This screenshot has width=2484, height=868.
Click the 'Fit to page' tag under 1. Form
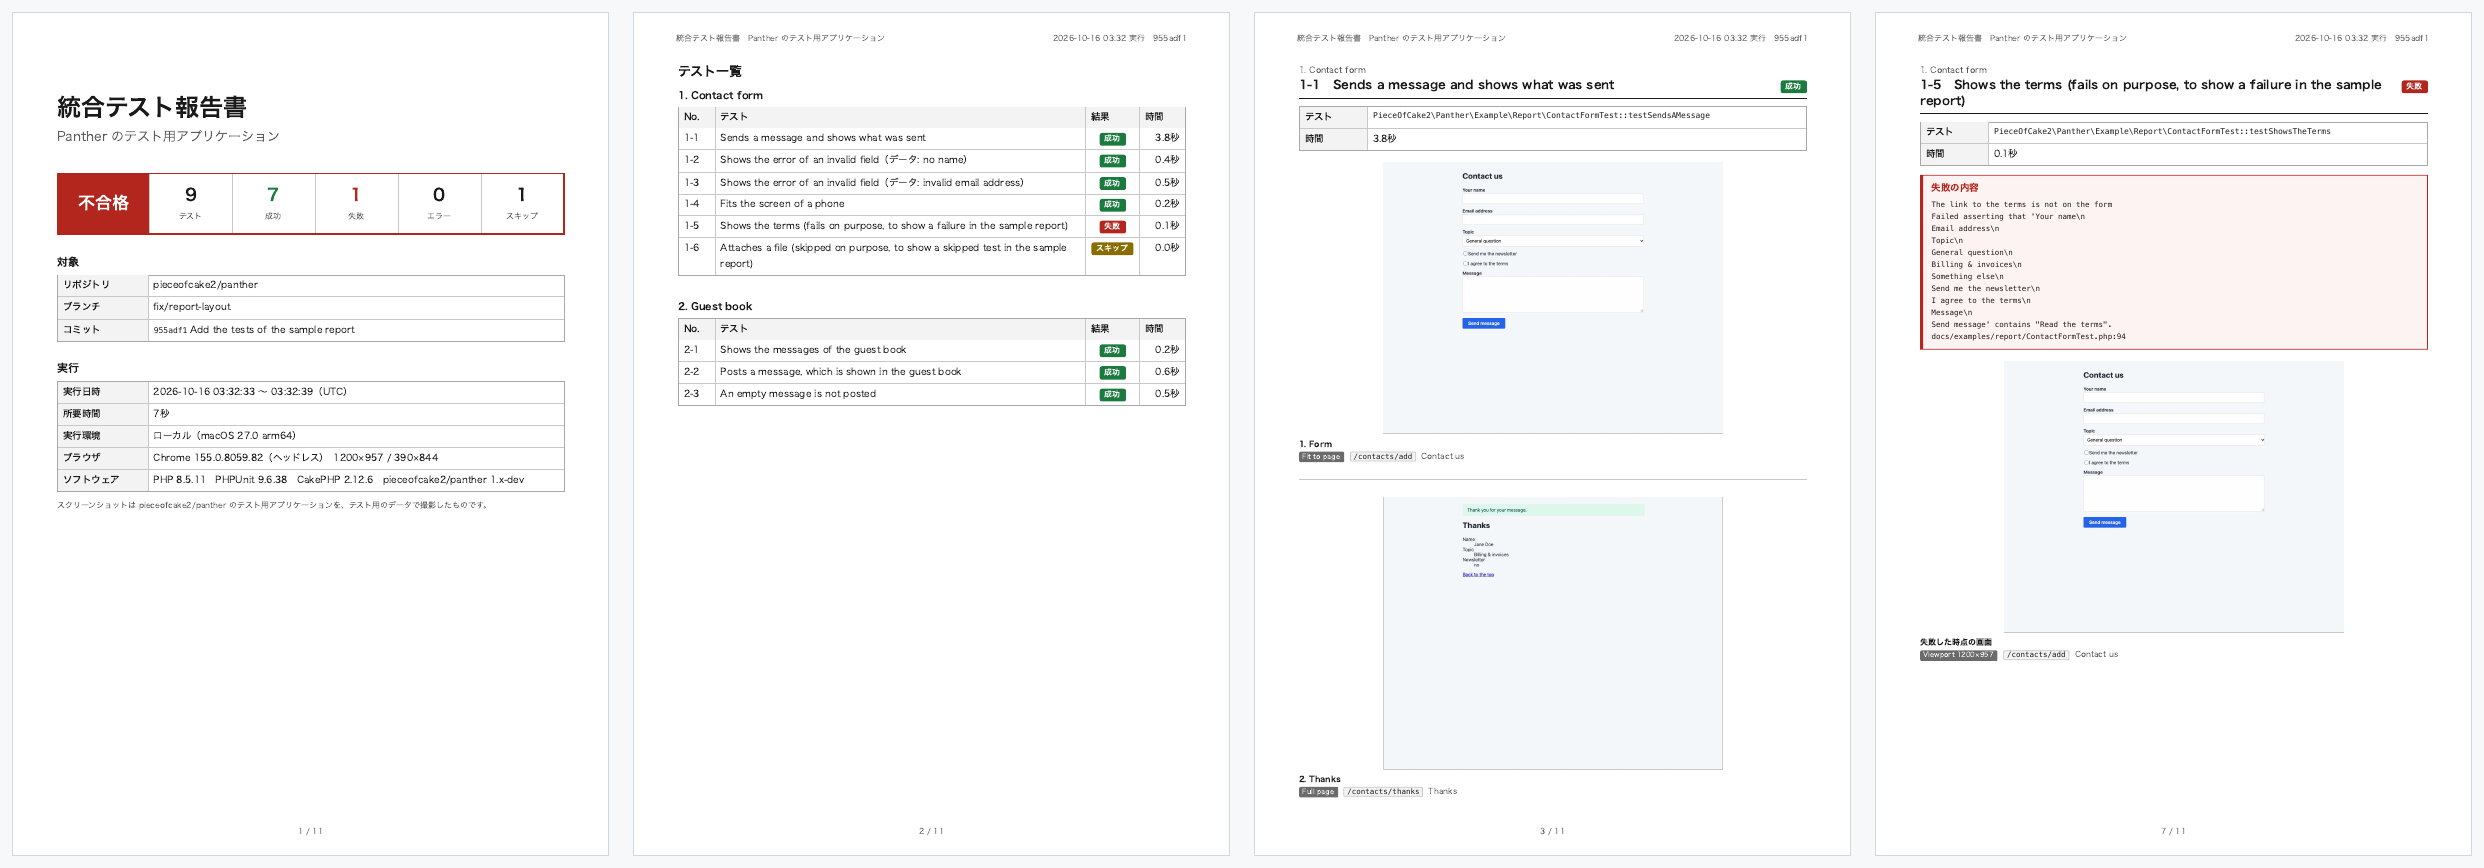pyautogui.click(x=1321, y=457)
